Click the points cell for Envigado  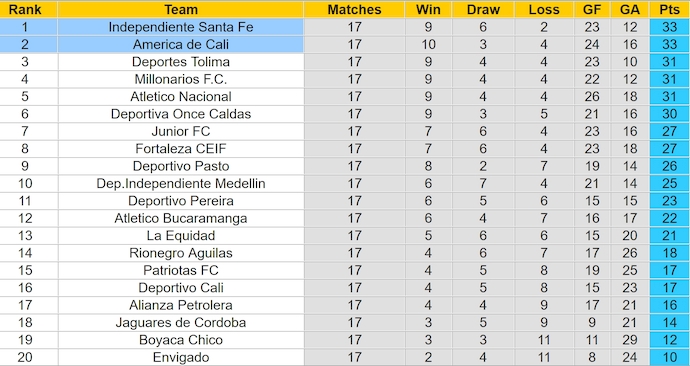pyautogui.click(x=669, y=357)
